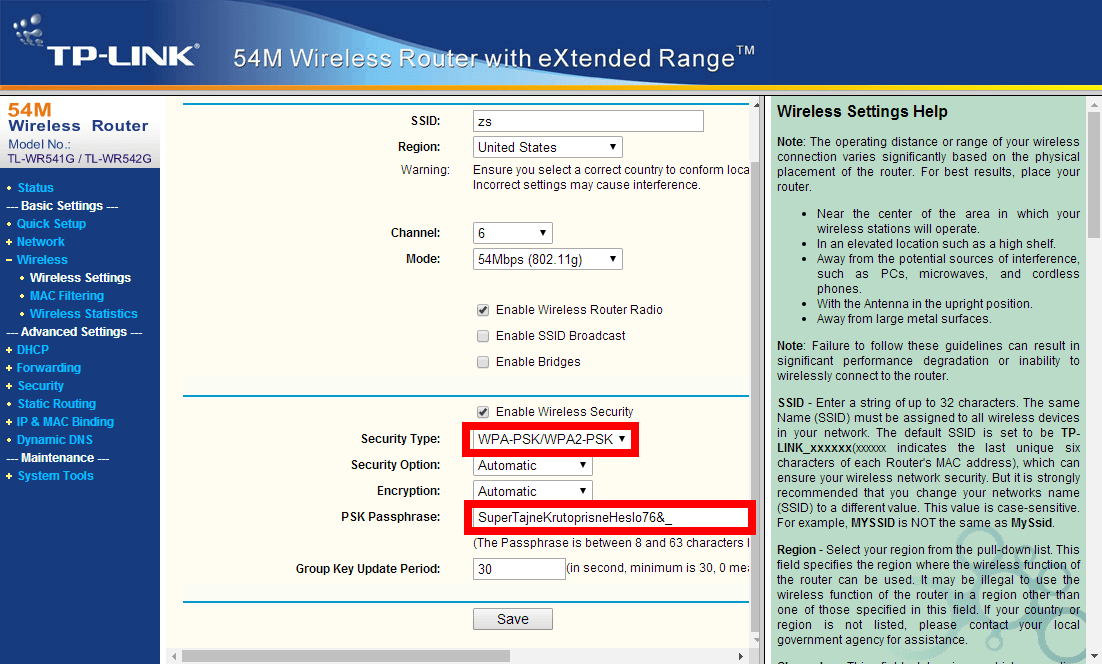Open the Security Option dropdown
Screen dimensions: 1102x664
tap(532, 465)
